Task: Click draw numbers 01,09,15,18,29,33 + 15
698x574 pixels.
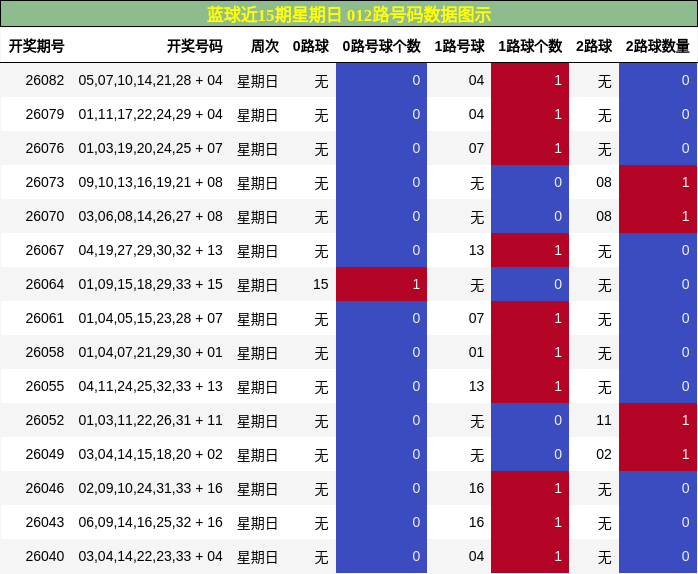Action: (x=150, y=284)
